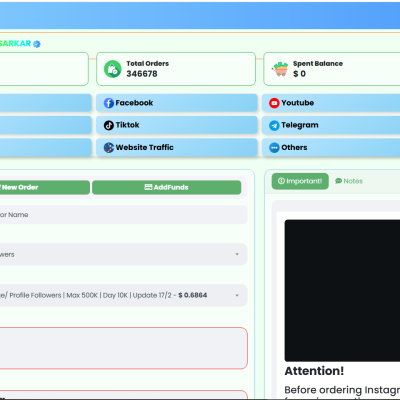Screen dimensions: 400x400
Task: Click the verified badge next to SARKAR
Action: tap(37, 44)
